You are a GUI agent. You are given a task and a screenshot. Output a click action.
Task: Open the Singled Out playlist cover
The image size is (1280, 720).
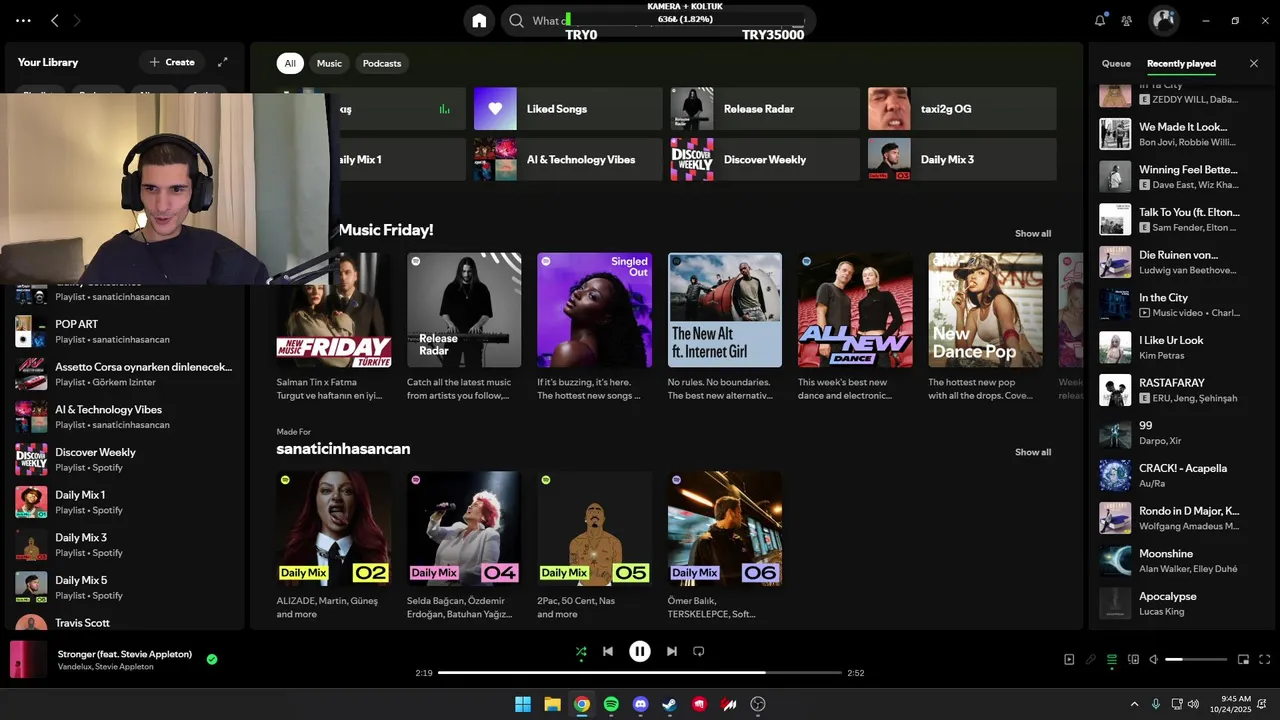click(594, 310)
